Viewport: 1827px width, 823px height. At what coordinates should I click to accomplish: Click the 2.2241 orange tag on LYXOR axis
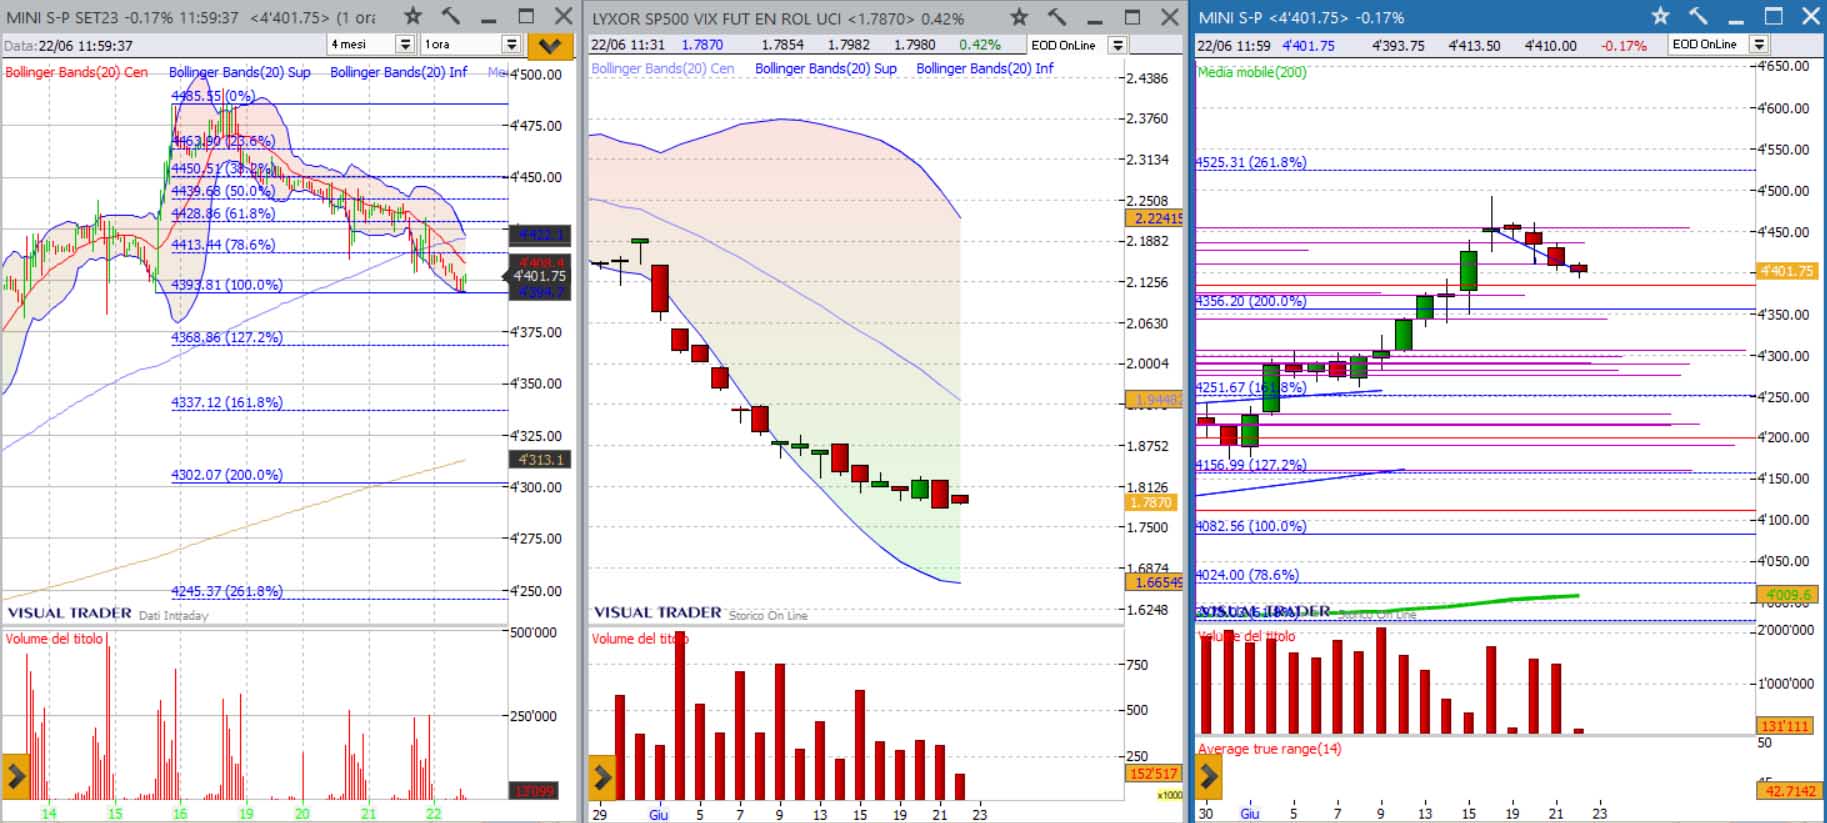point(1155,218)
